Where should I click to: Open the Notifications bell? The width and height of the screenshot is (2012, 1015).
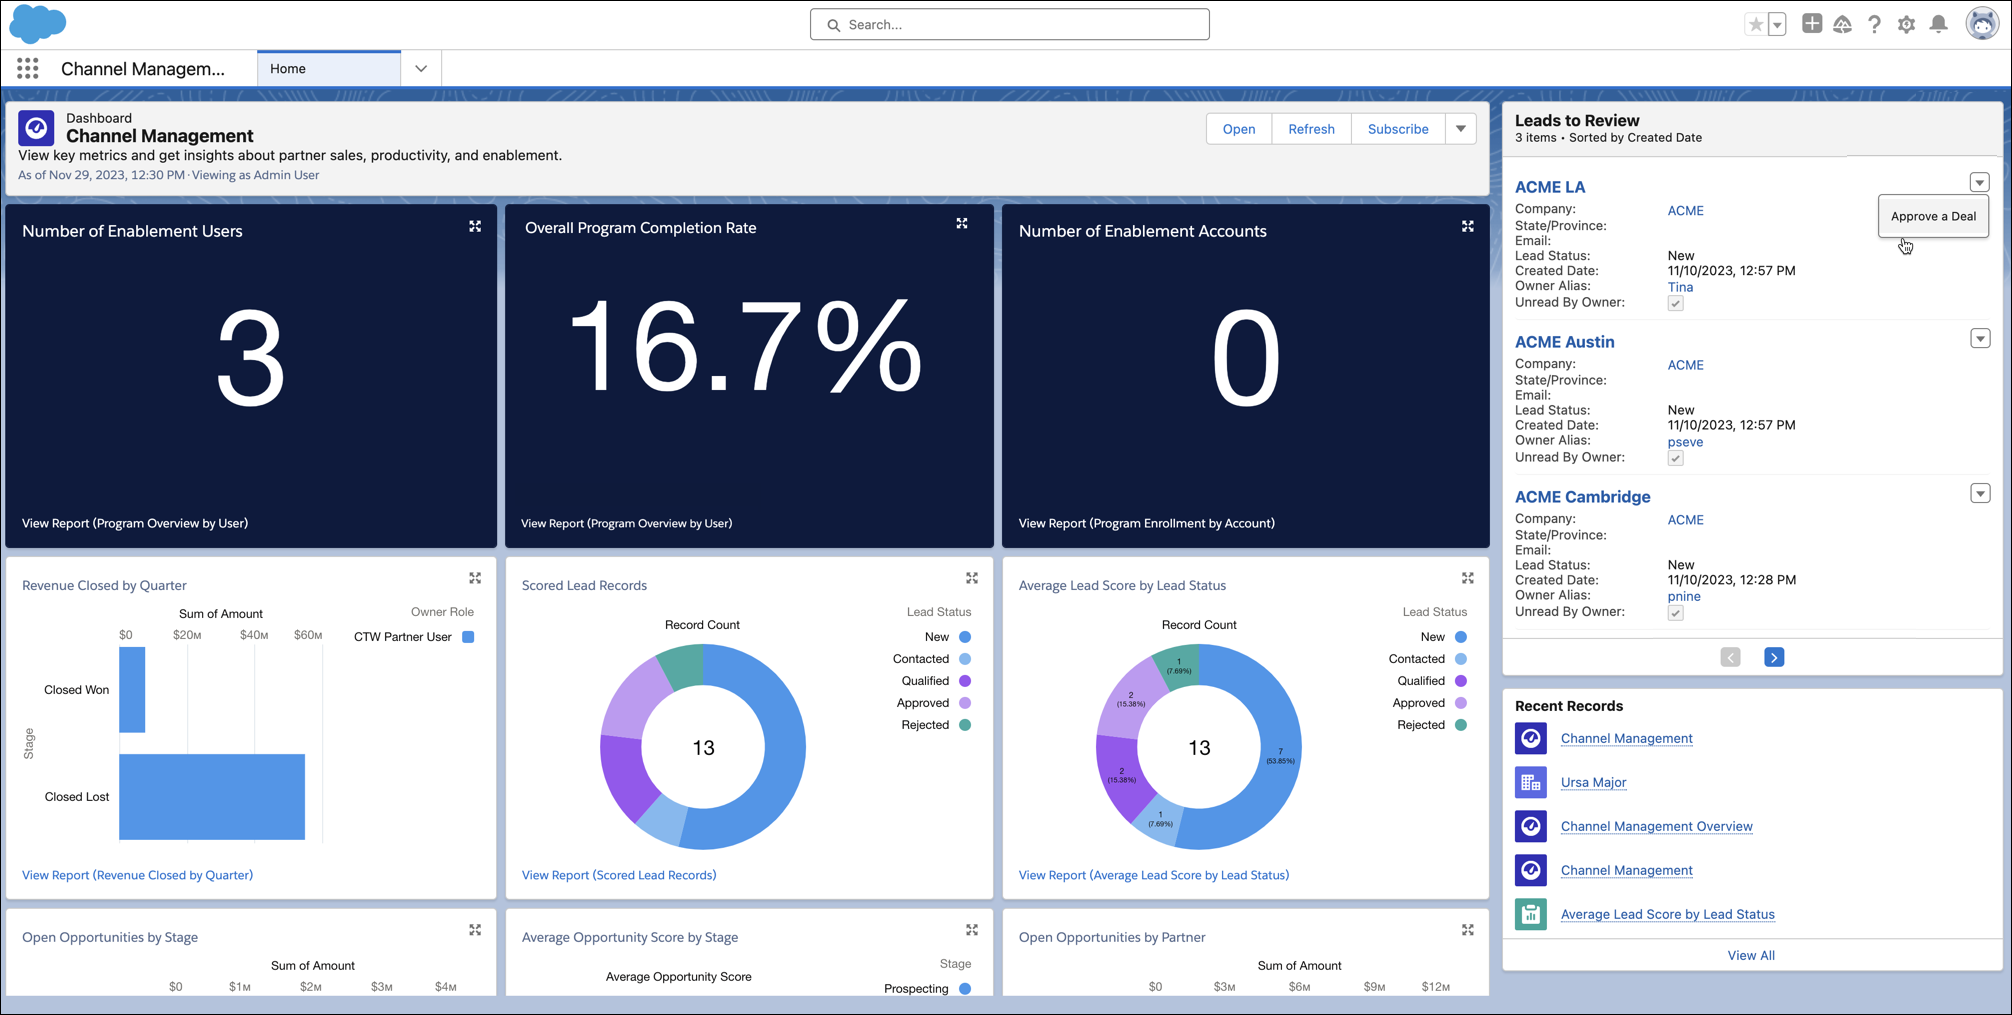point(1938,24)
